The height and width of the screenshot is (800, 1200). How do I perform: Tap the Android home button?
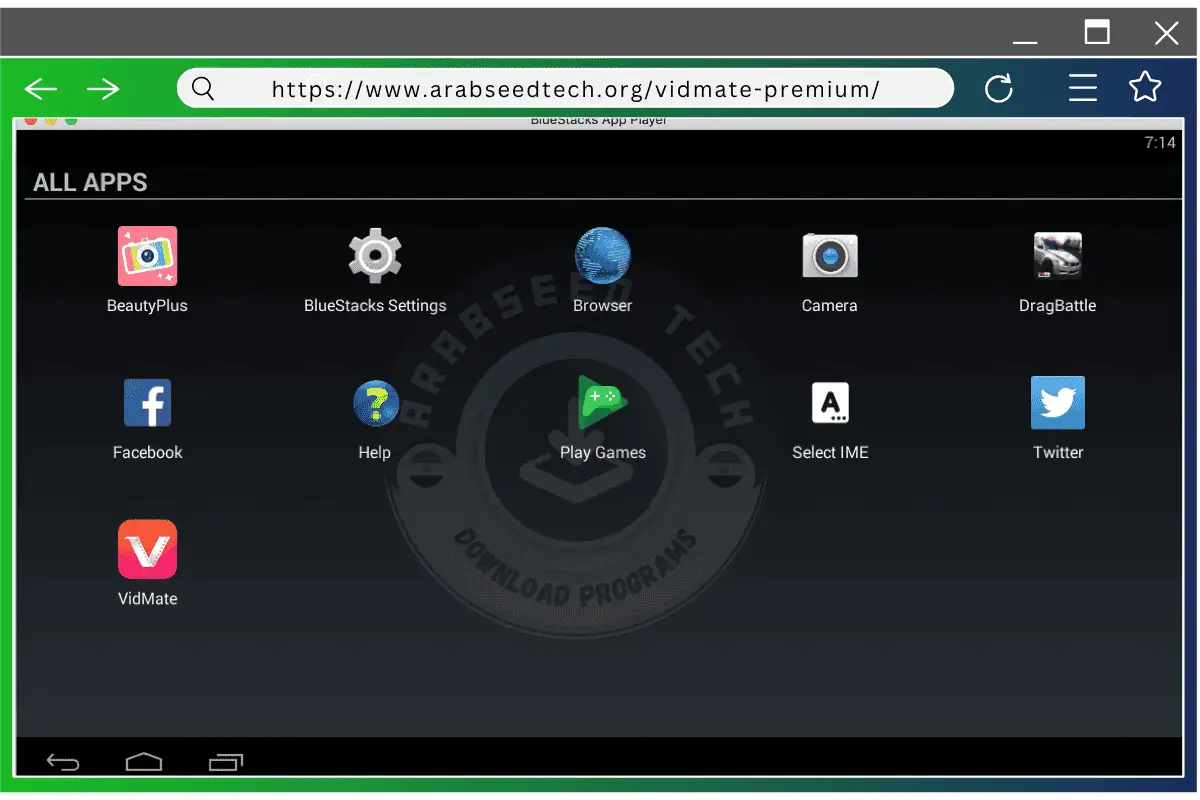(144, 763)
